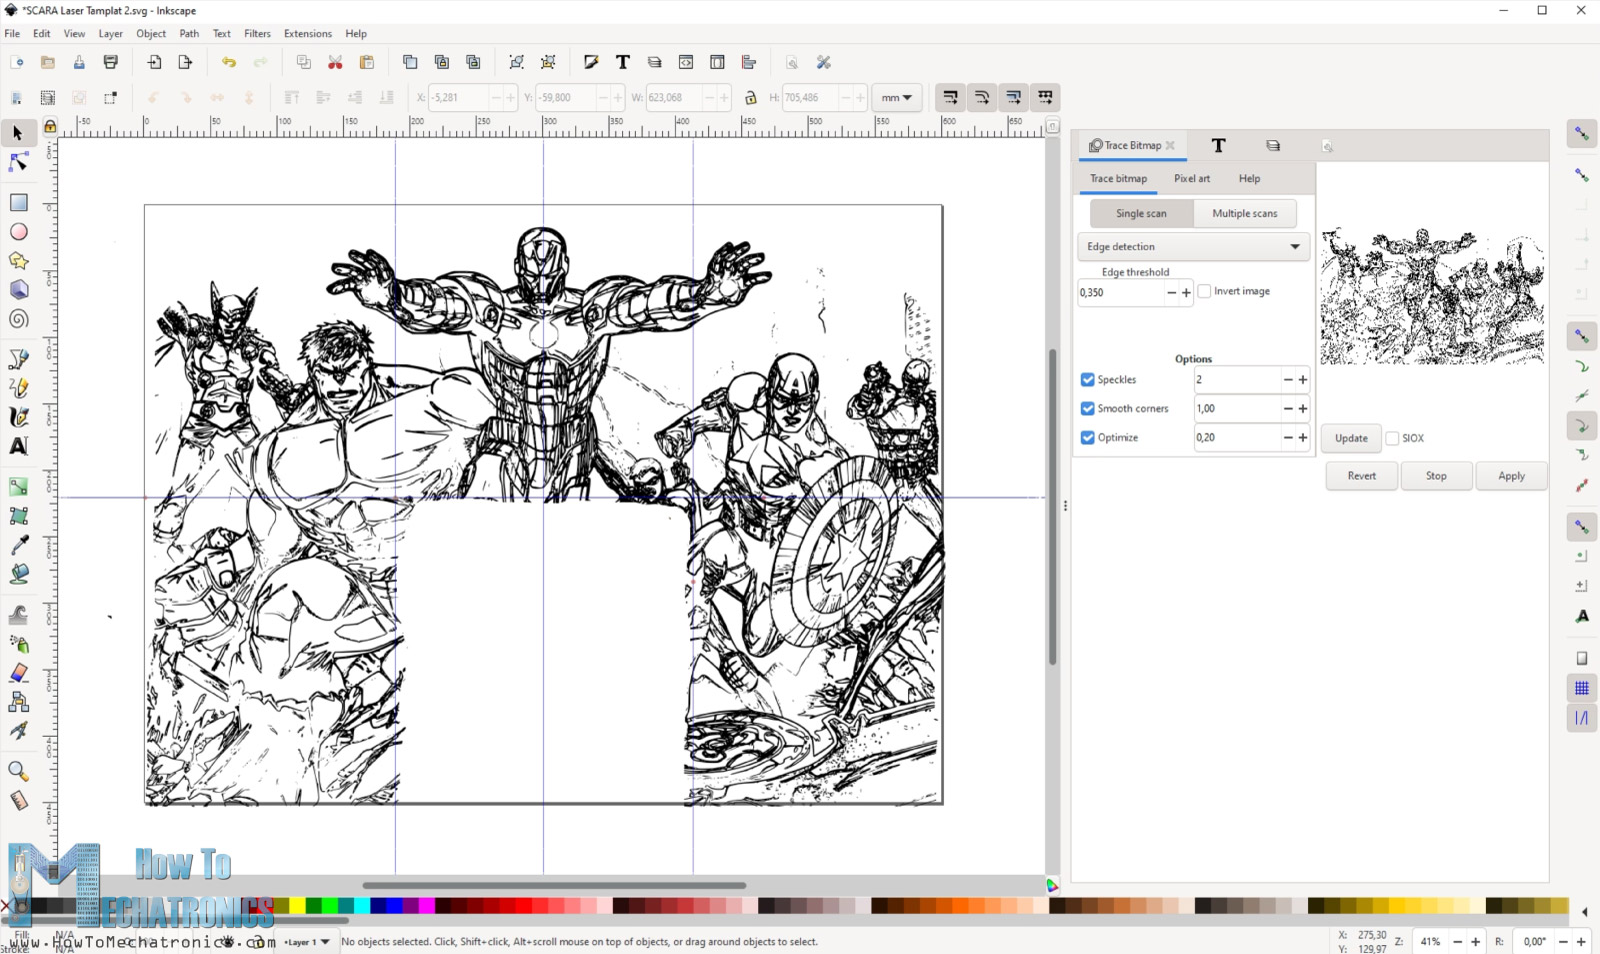Uncheck the Speckles checkbox

pos(1087,380)
